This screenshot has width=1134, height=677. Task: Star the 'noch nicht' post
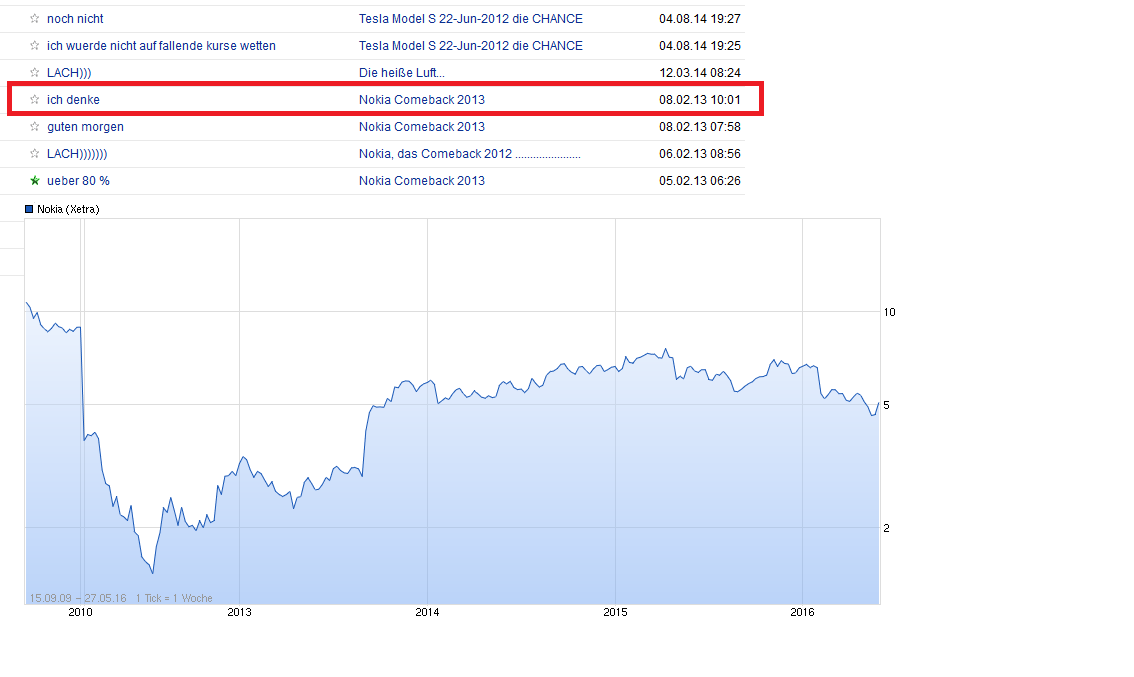click(x=34, y=19)
